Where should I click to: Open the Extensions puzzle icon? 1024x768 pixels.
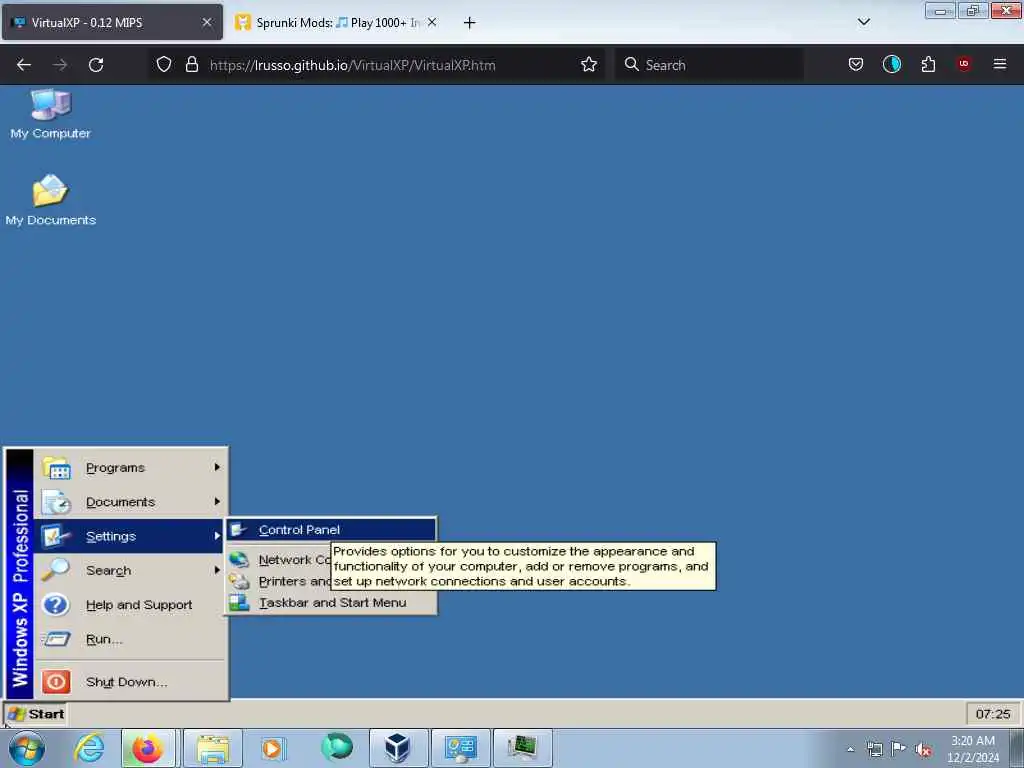[928, 64]
